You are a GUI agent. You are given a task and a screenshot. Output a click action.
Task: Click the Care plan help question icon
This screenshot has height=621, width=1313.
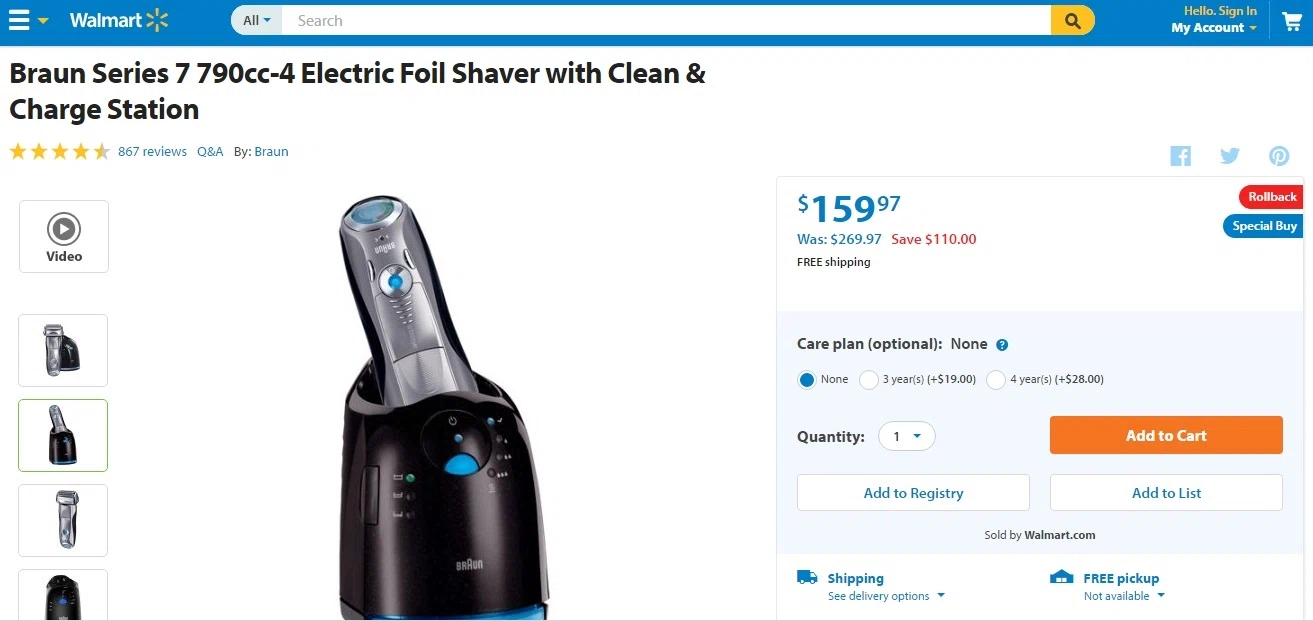click(1002, 345)
